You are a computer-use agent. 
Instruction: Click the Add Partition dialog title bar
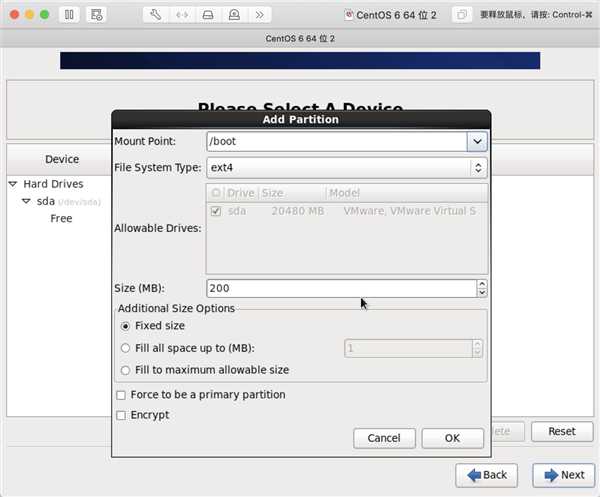point(301,119)
